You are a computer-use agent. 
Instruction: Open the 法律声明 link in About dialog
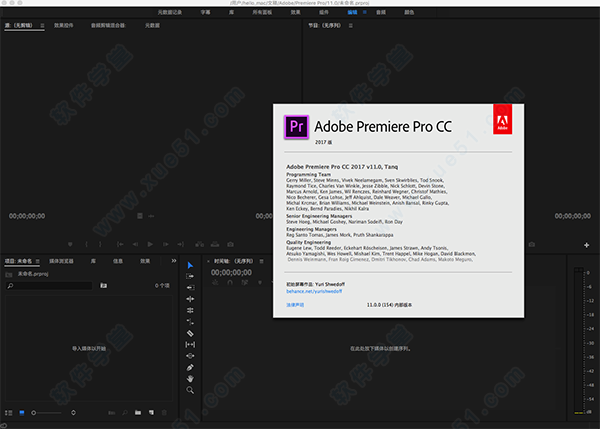pos(295,305)
